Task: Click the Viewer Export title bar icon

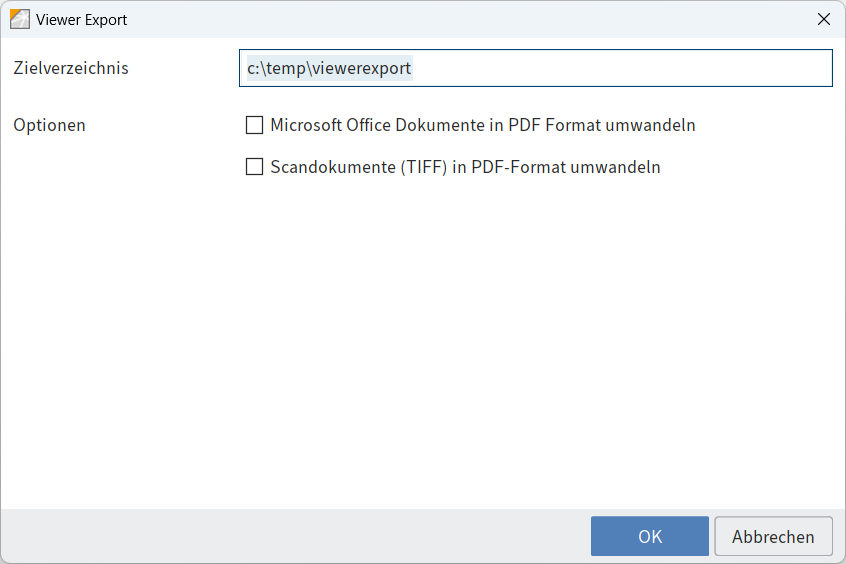Action: 19,19
